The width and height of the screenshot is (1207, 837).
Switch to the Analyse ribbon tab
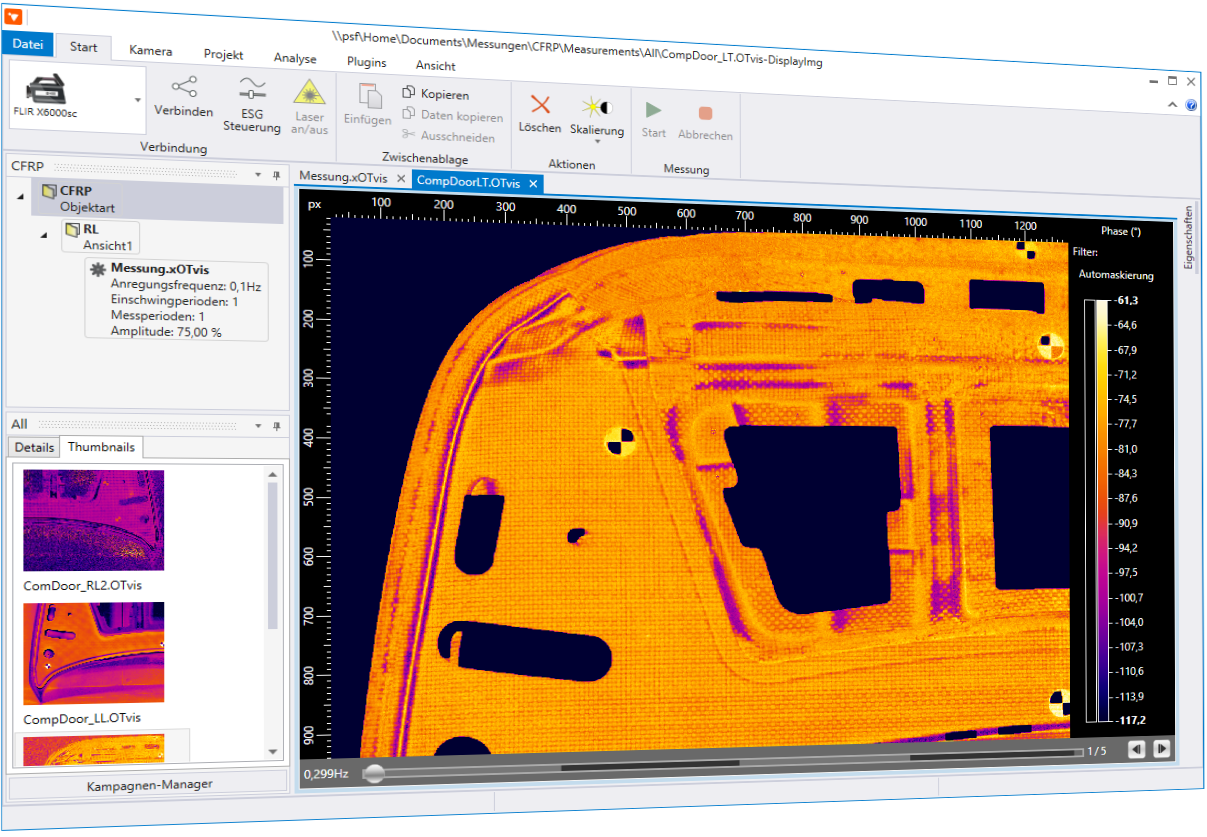[x=295, y=58]
